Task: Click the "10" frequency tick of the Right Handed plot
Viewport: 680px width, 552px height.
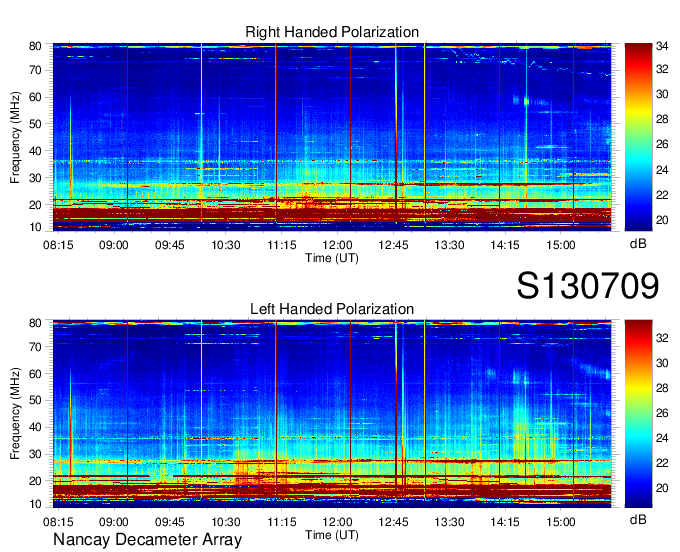Action: click(35, 227)
